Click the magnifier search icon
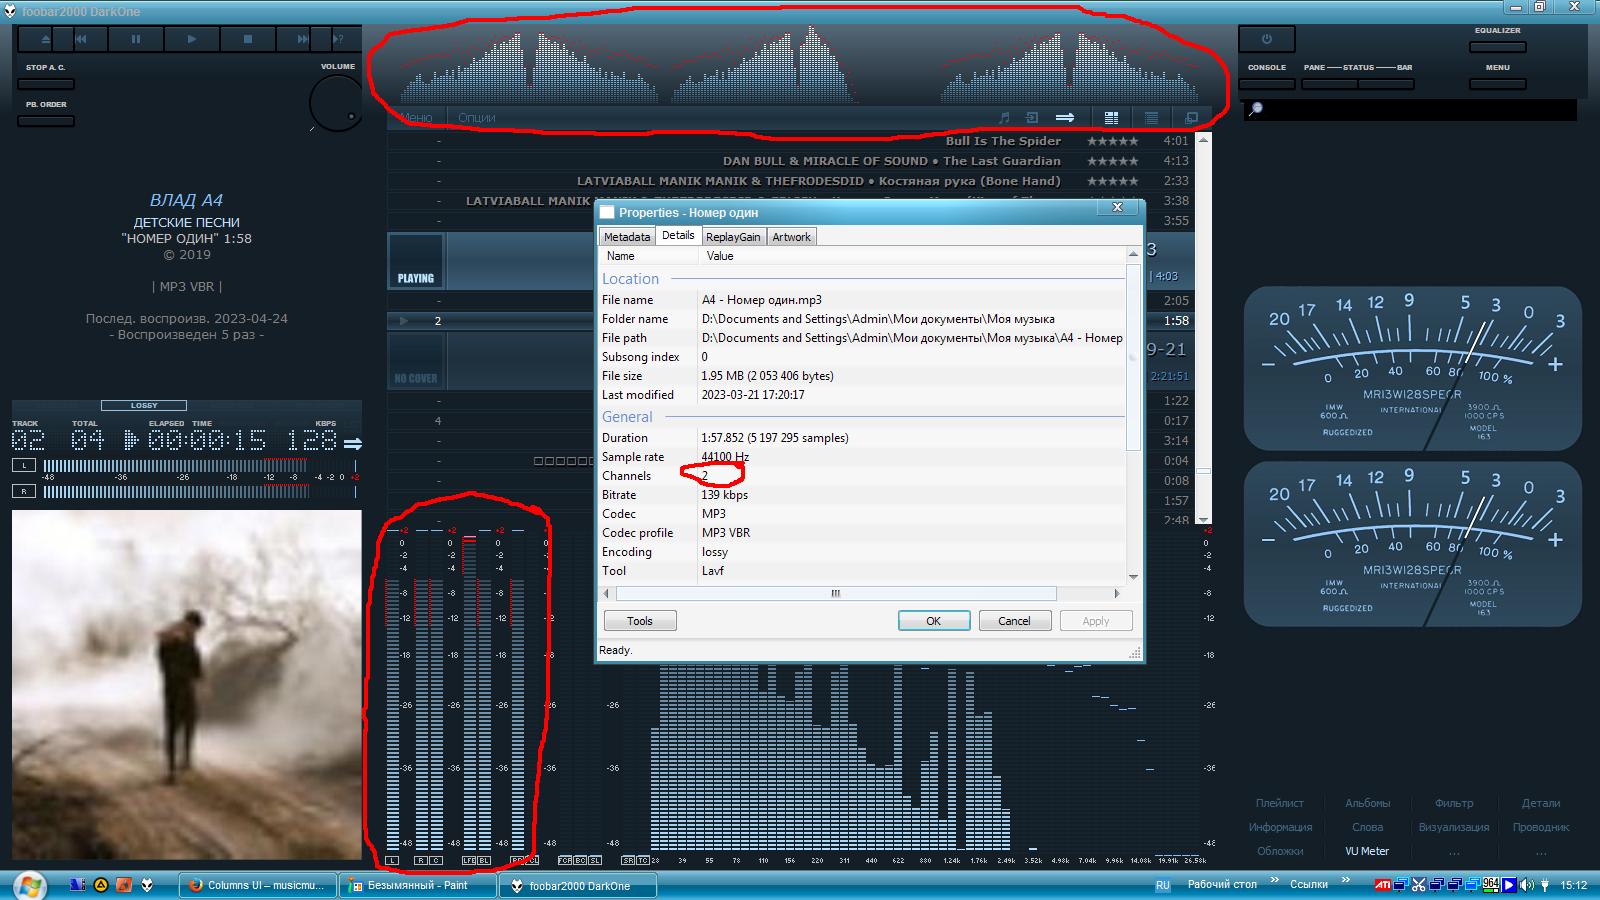This screenshot has height=900, width=1600. point(1256,109)
